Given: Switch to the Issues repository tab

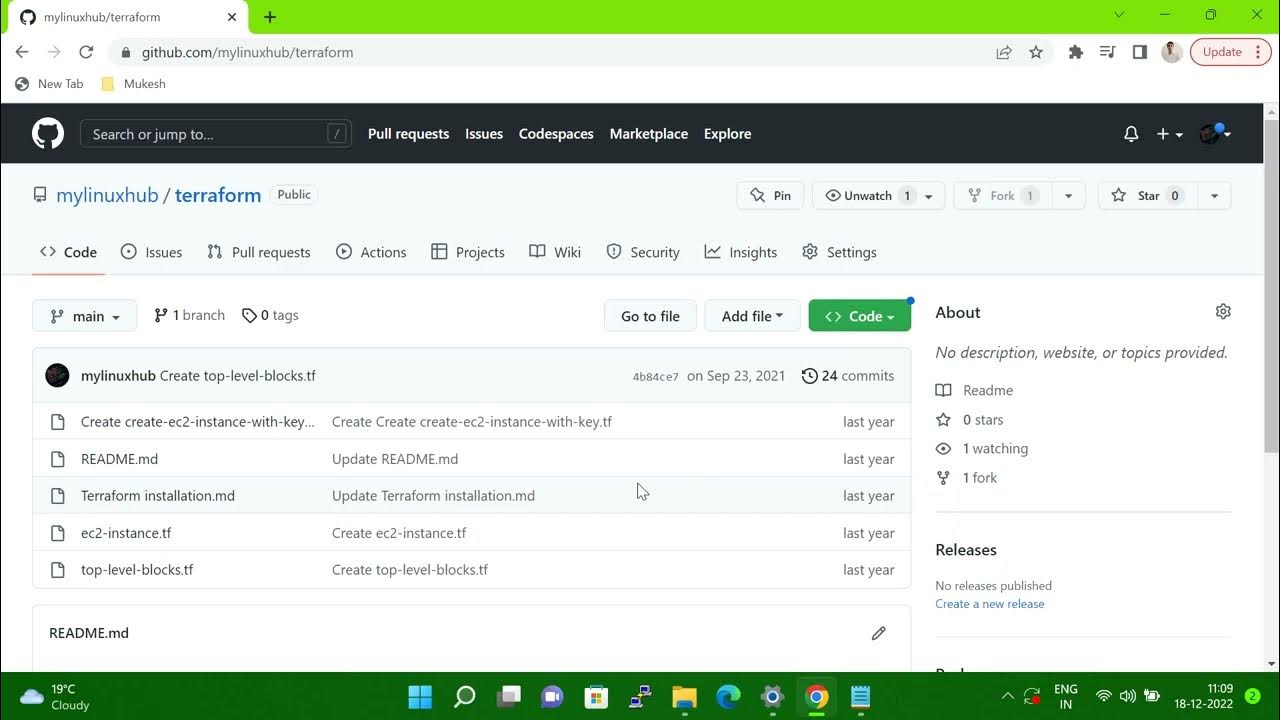Looking at the screenshot, I should 152,252.
